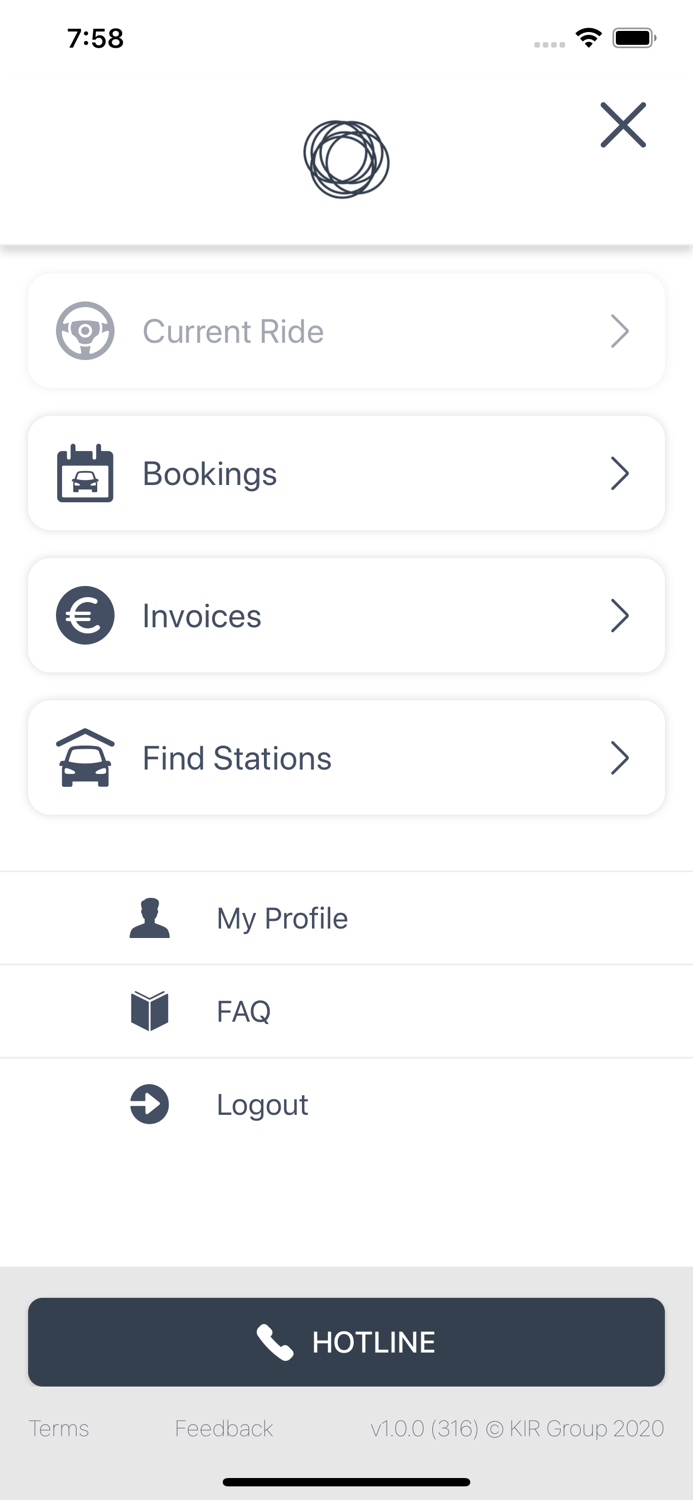Open Find Stations using its chevron

620,758
